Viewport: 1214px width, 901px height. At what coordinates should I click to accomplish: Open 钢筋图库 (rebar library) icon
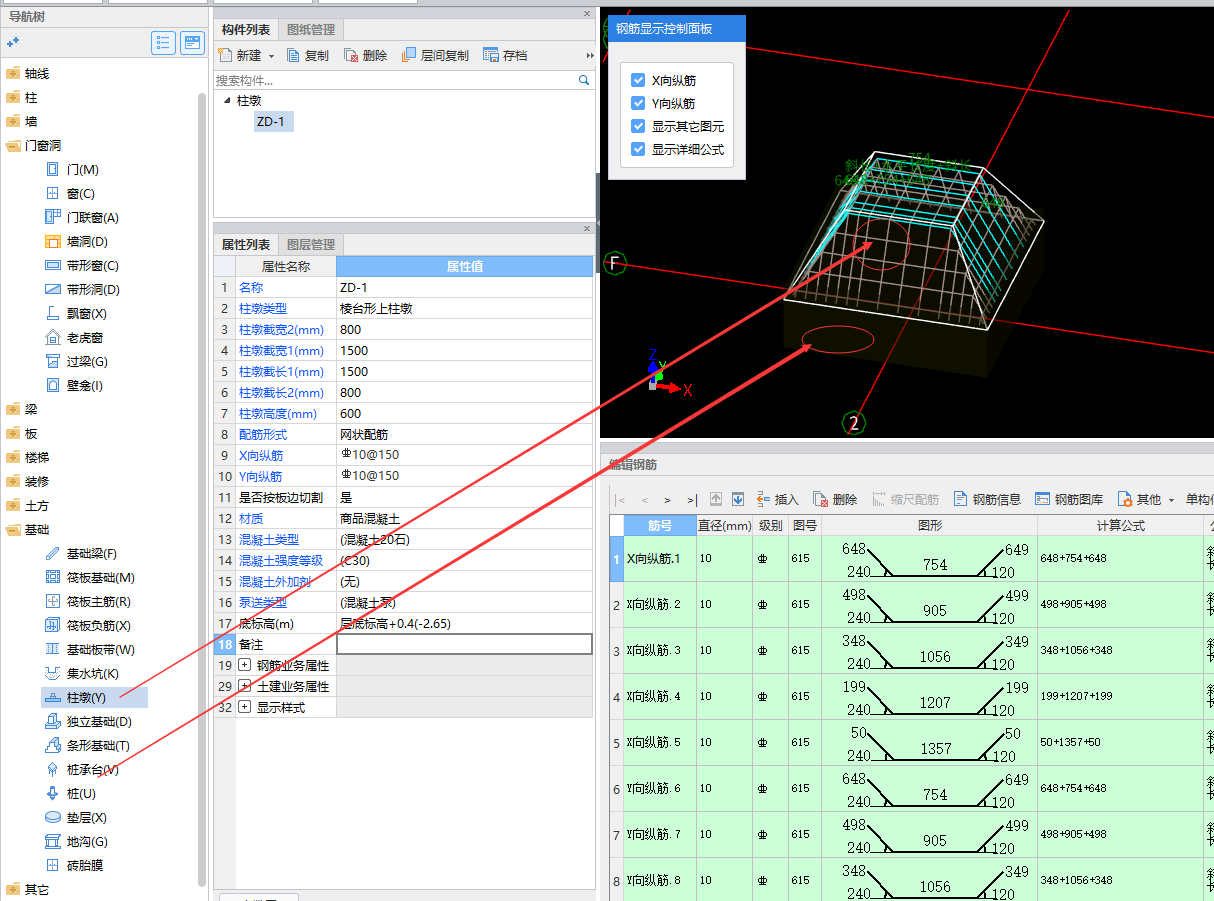tap(1043, 499)
